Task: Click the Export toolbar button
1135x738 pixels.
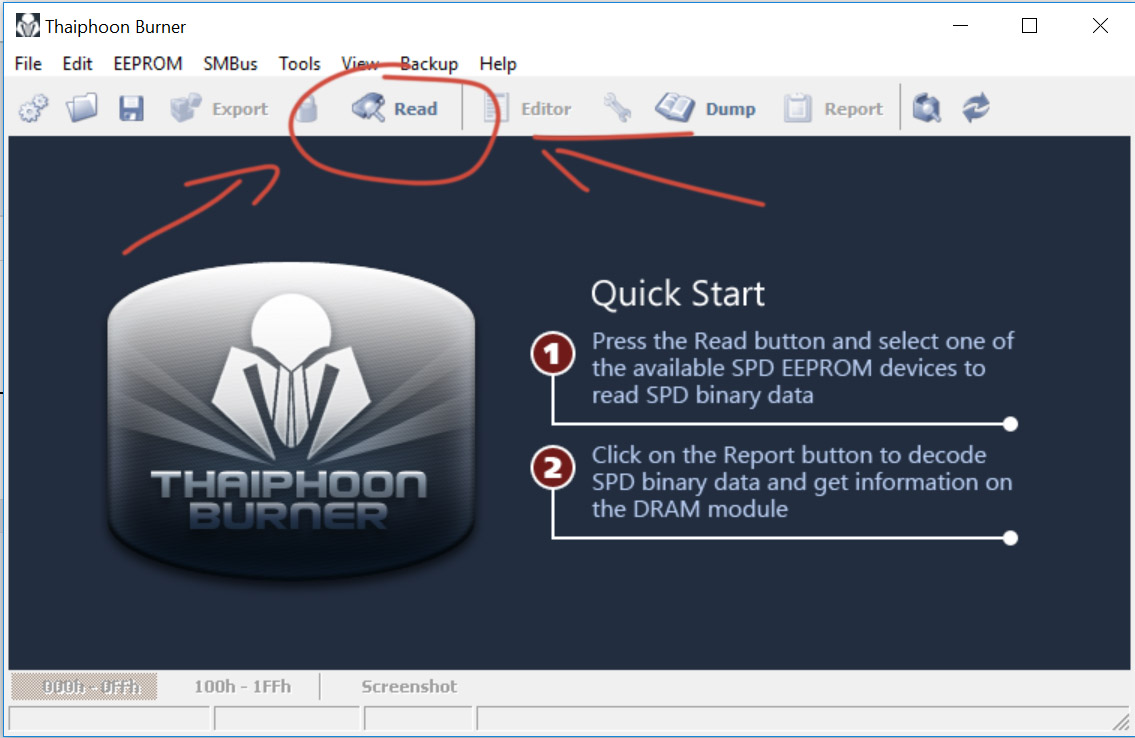Action: (219, 109)
